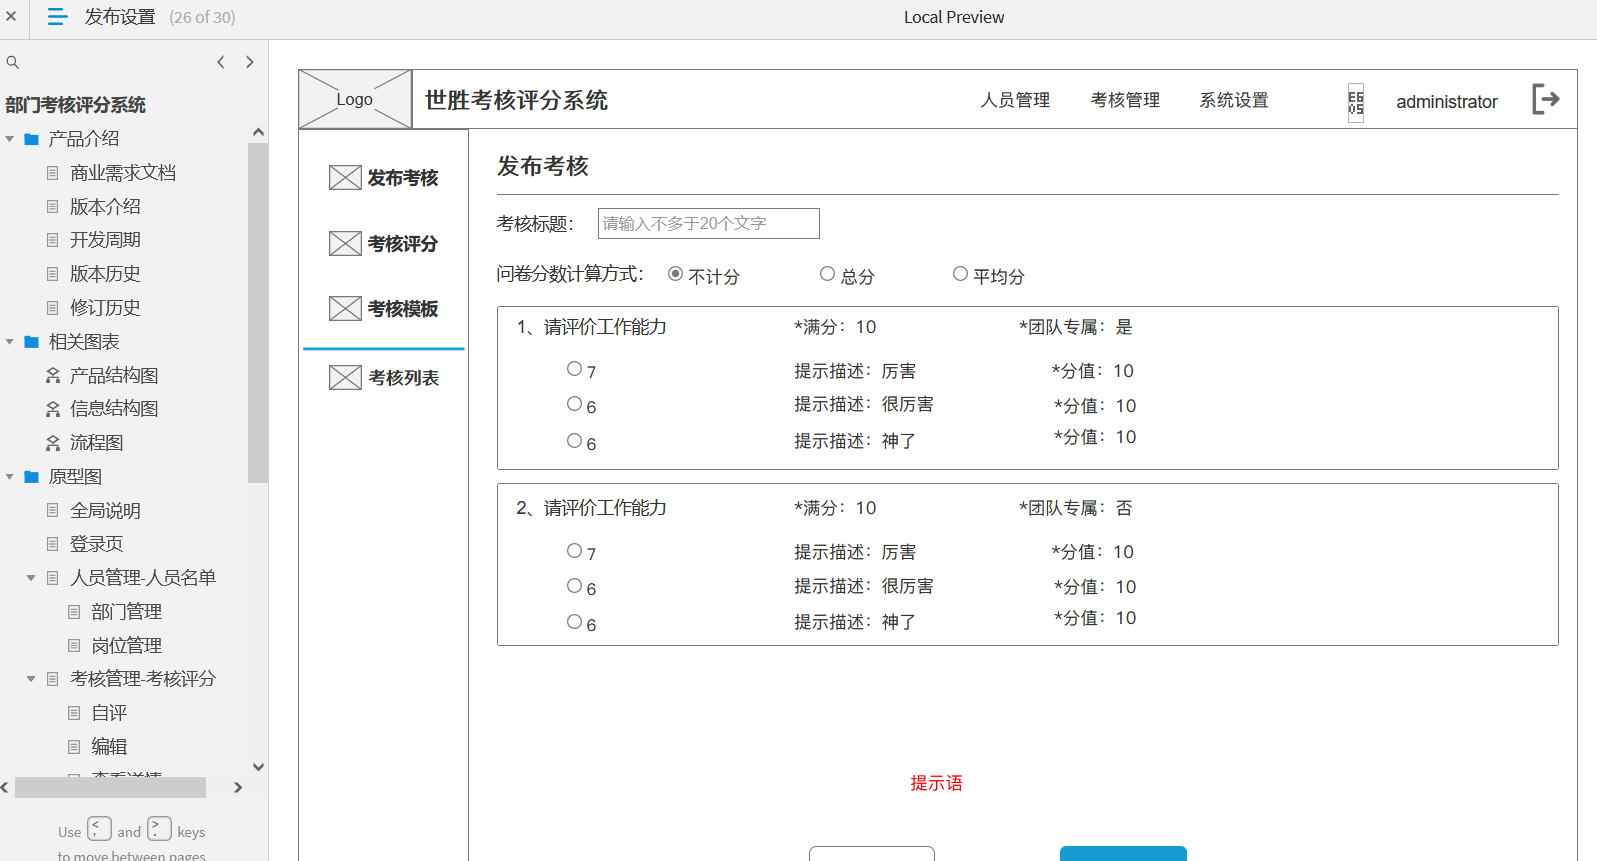
Task: Switch to 发布考核 side menu
Action: (403, 178)
